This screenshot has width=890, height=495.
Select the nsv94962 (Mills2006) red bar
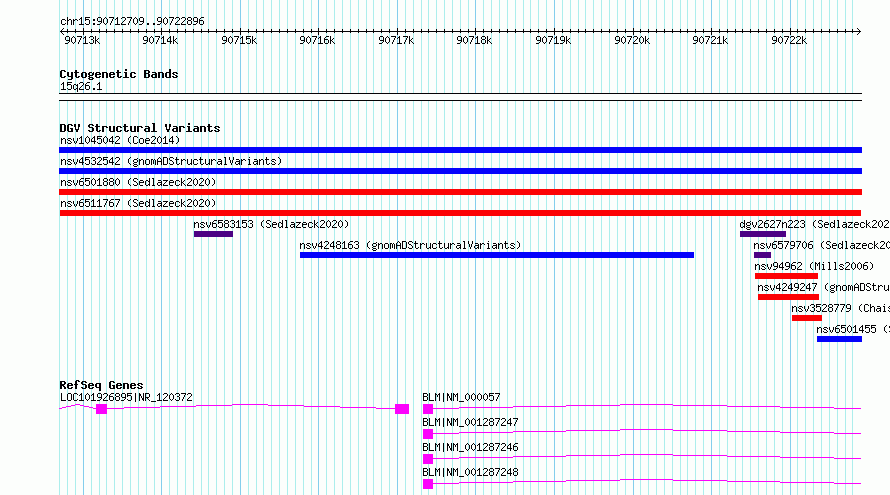tap(786, 276)
